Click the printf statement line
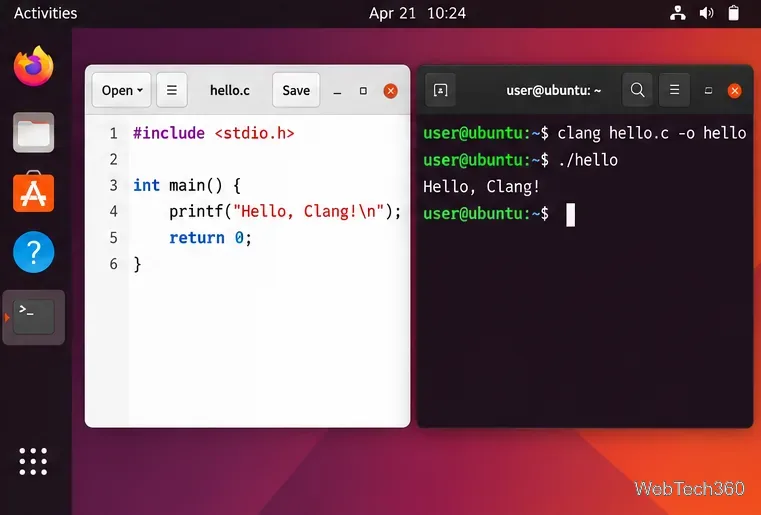The image size is (761, 515). [x=285, y=212]
